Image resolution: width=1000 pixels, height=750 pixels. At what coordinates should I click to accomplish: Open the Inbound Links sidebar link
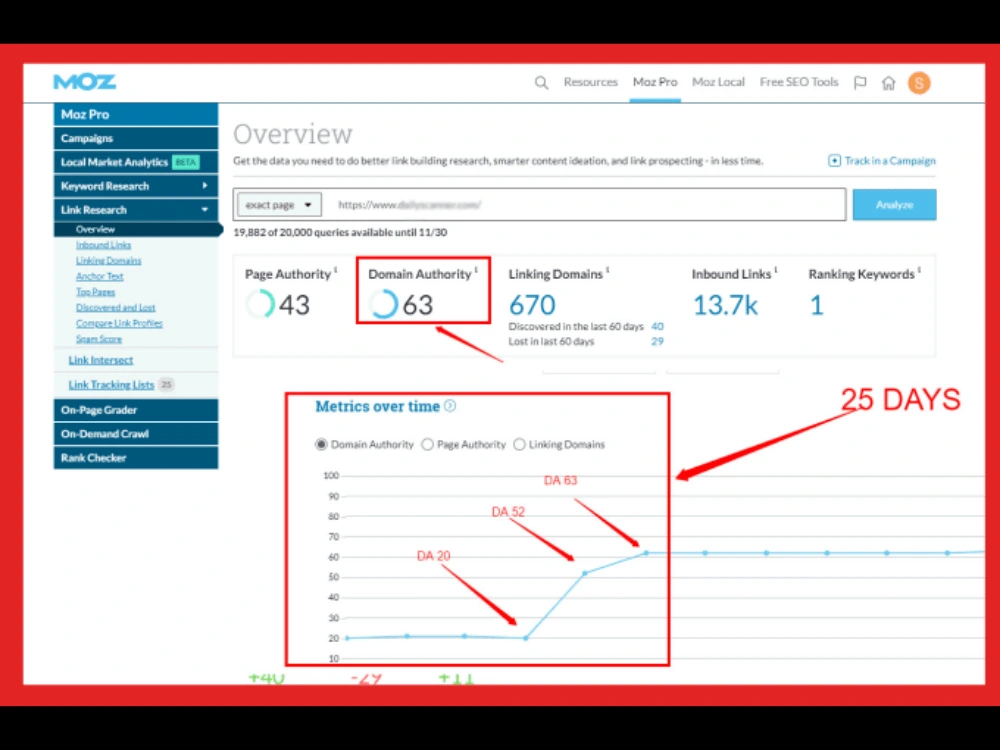pyautogui.click(x=103, y=245)
